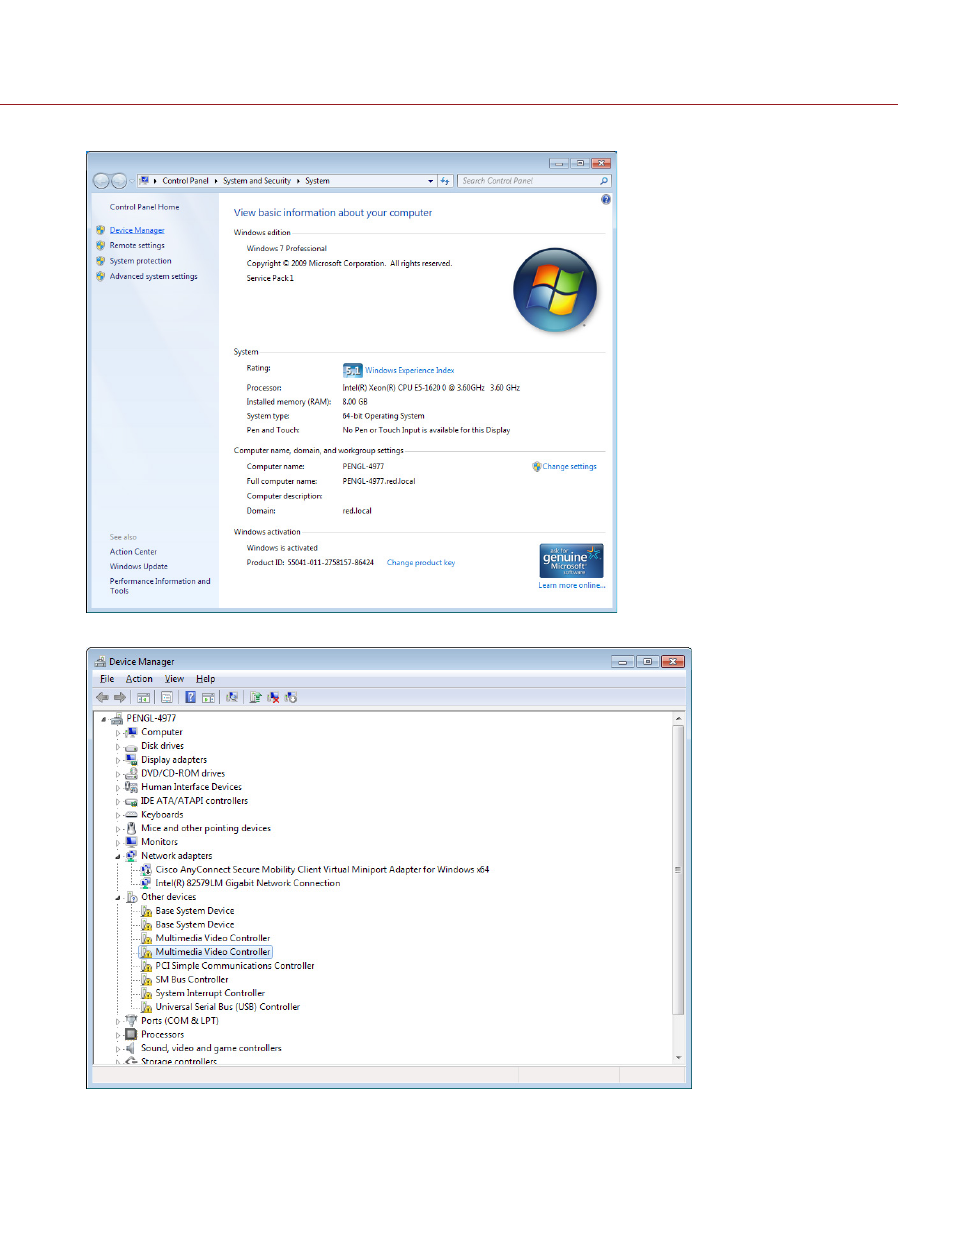Click Show/Hide Action Pane toolbar icon
Viewport: 954px width, 1235px height.
pyautogui.click(x=208, y=698)
